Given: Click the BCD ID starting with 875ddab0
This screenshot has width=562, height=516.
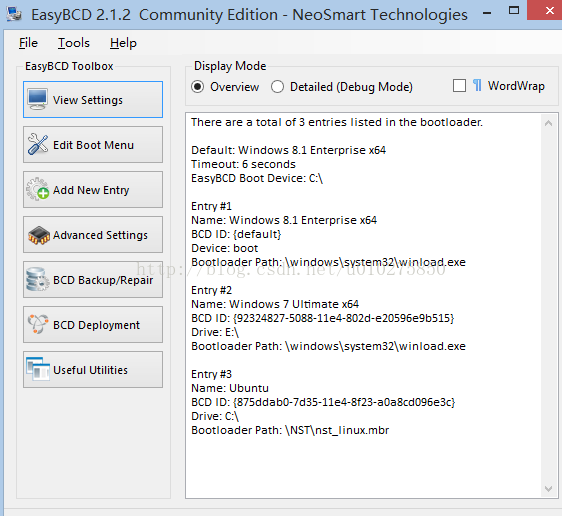Looking at the screenshot, I should 323,402.
